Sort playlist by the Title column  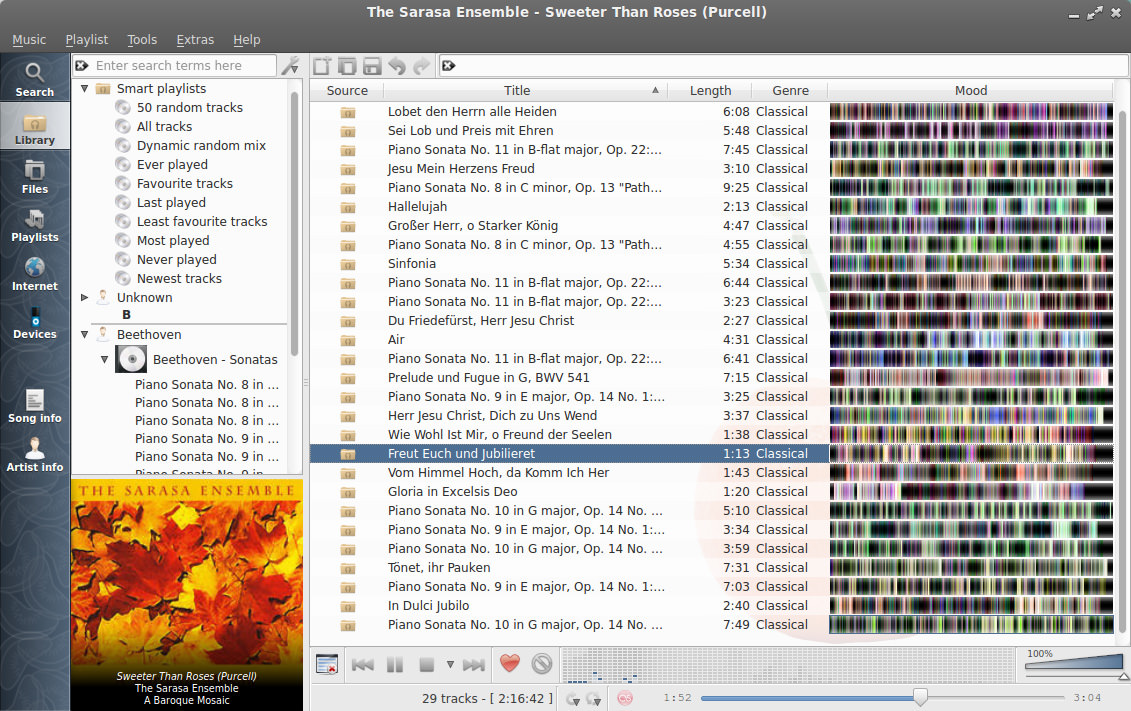[525, 90]
